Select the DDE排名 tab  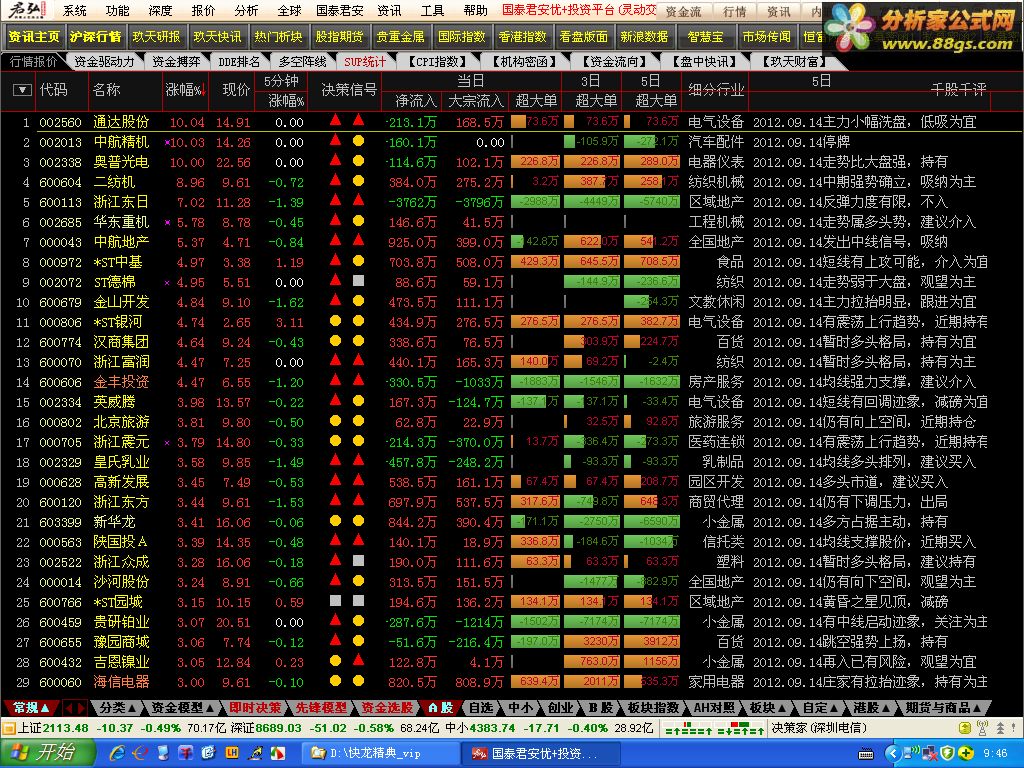pos(238,61)
